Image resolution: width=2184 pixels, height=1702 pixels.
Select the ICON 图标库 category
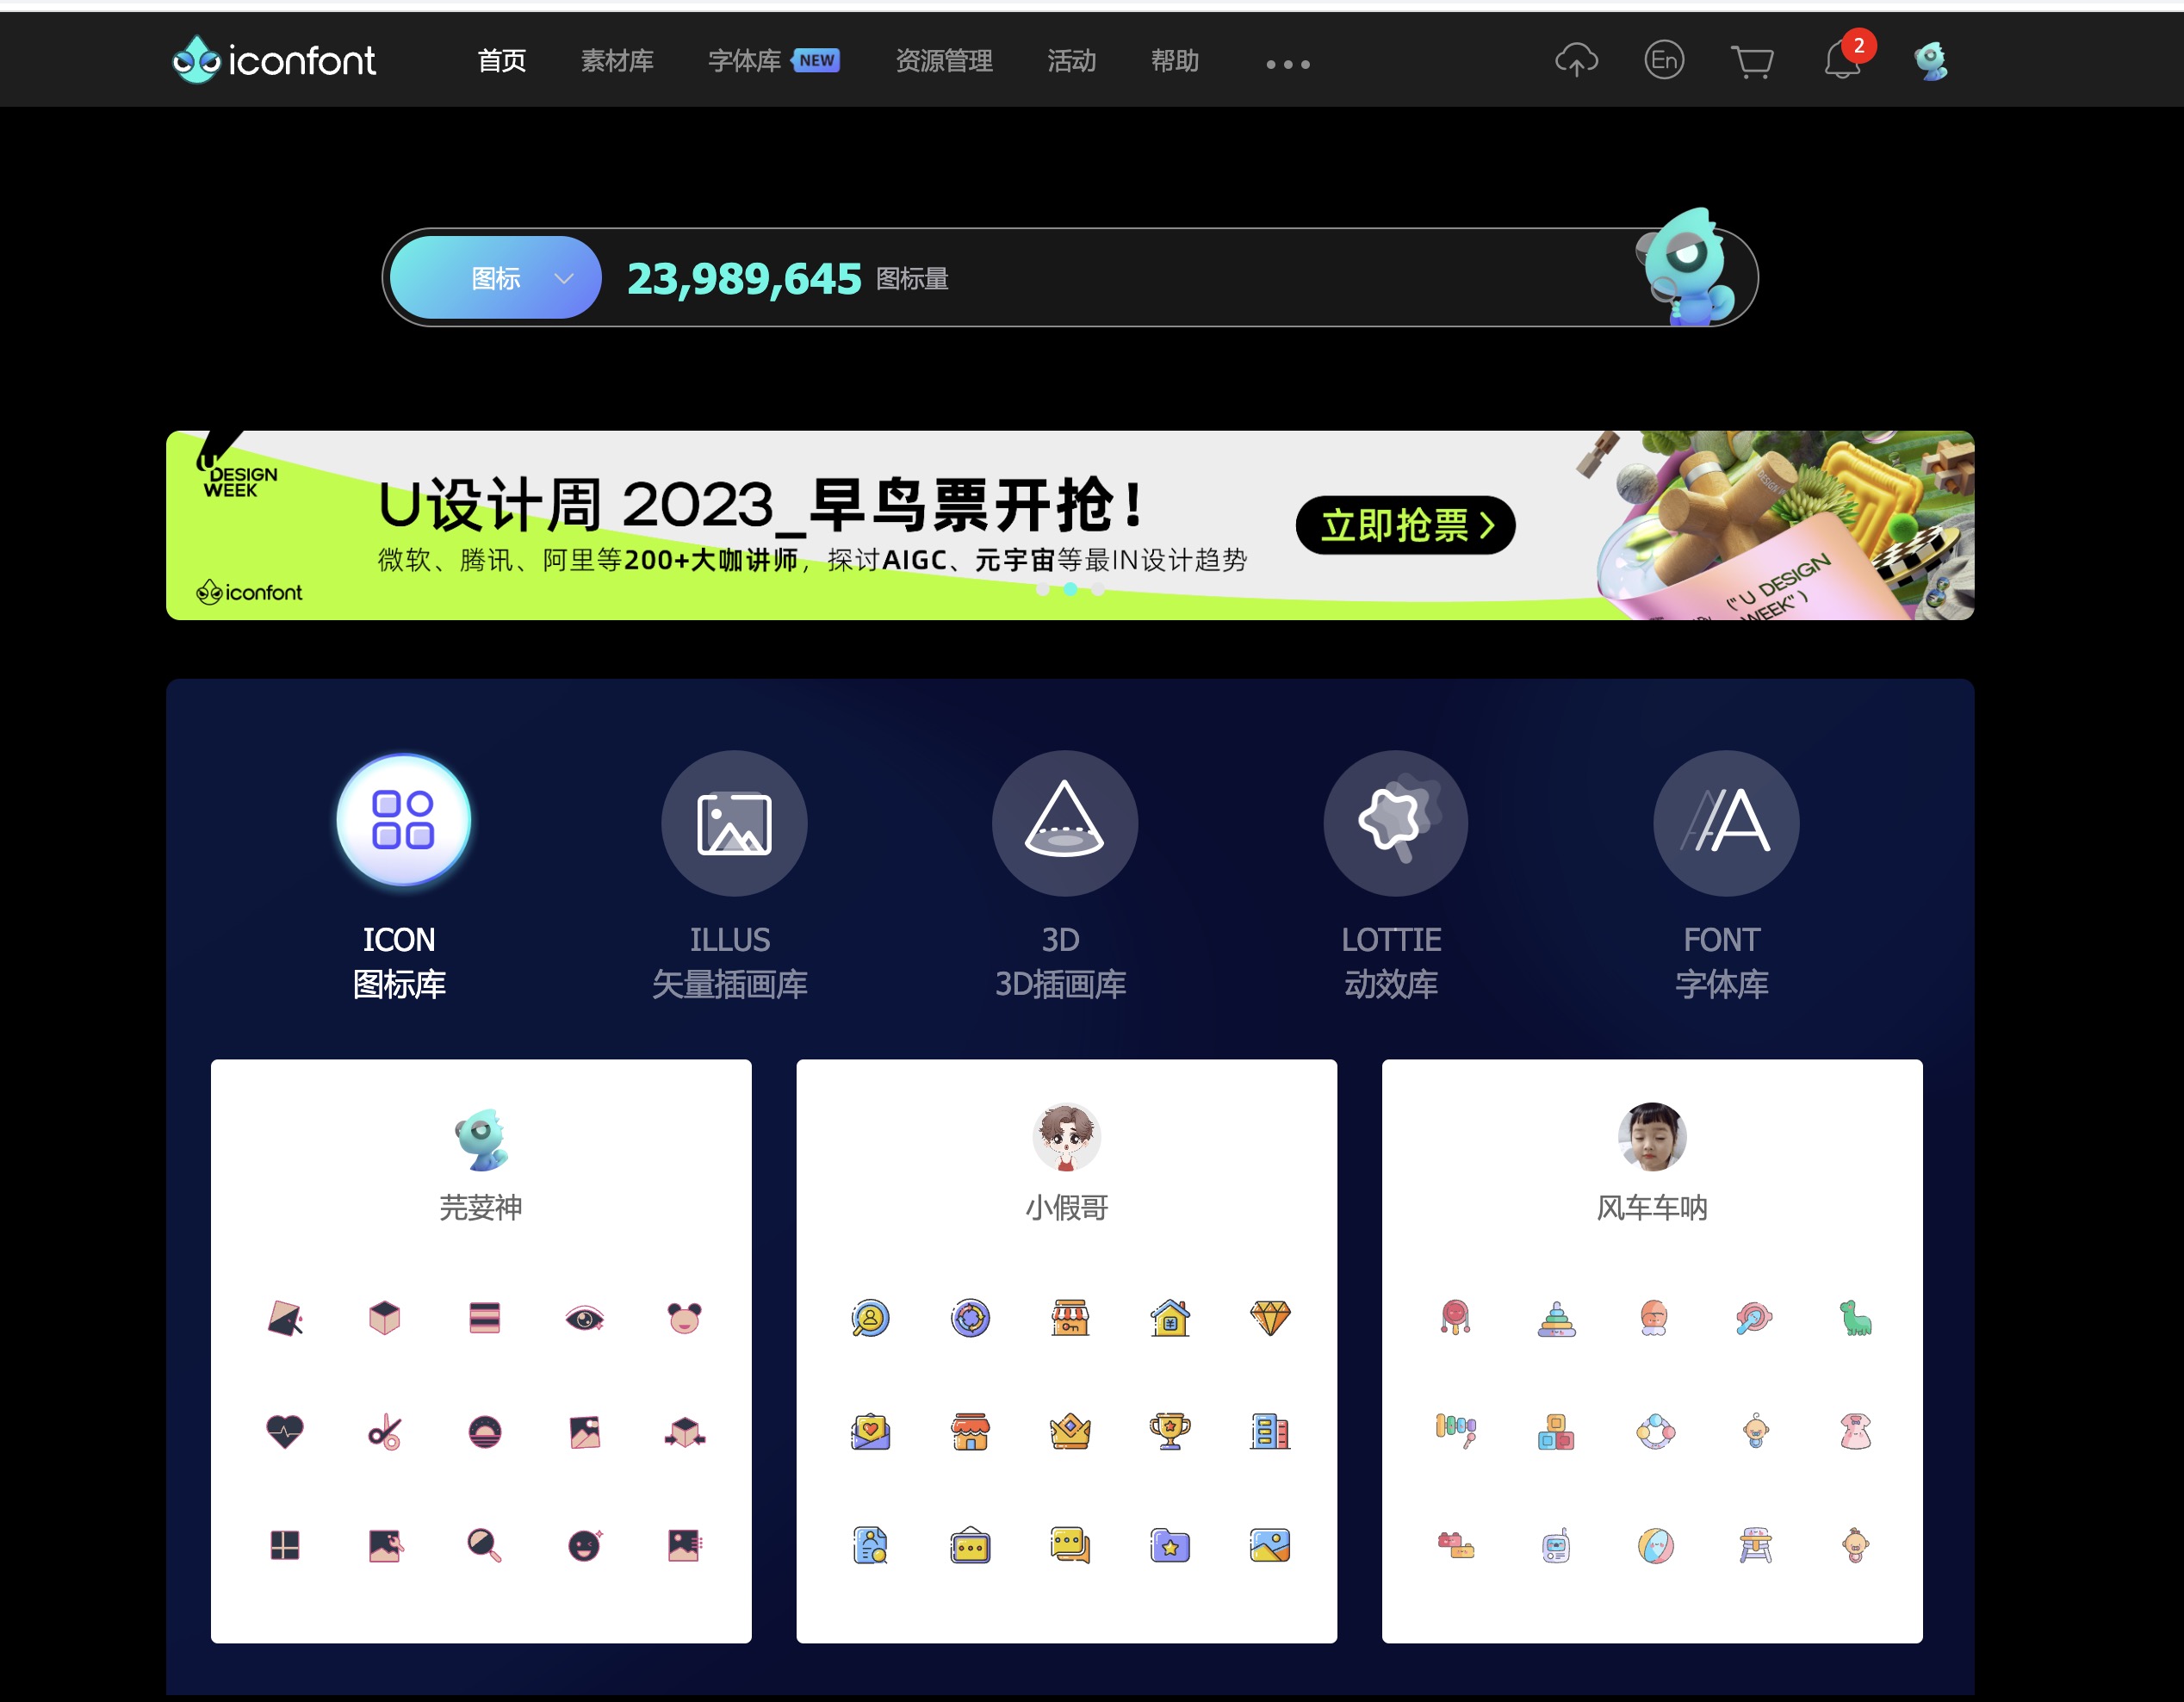pyautogui.click(x=402, y=822)
